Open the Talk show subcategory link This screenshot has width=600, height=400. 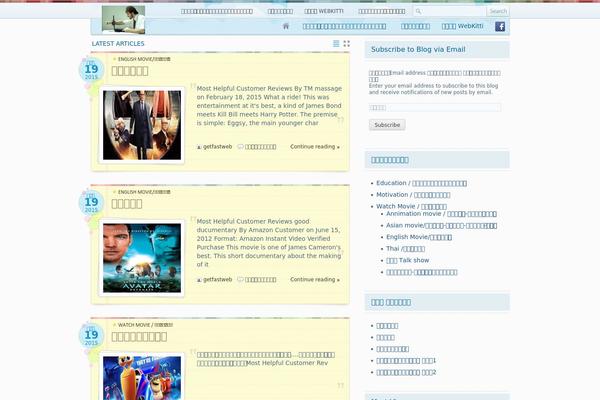(408, 260)
